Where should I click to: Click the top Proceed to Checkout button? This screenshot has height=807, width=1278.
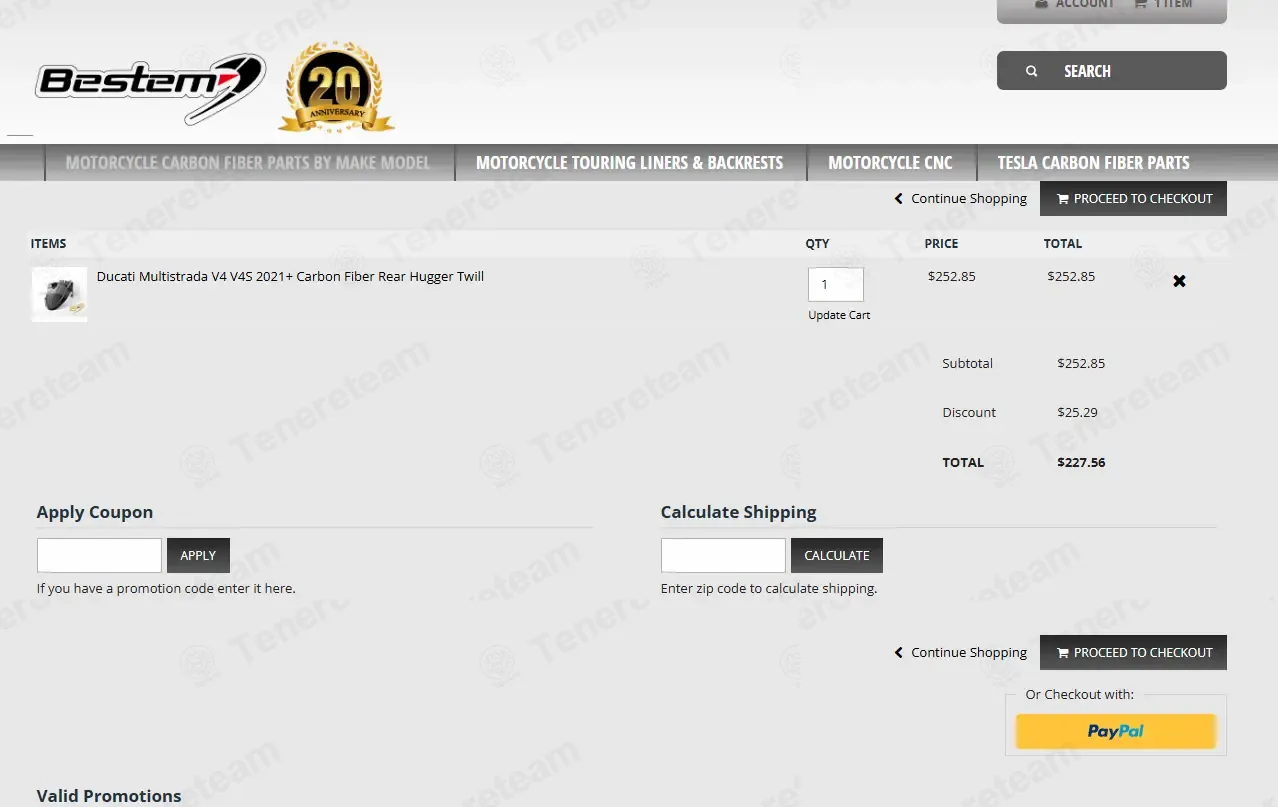(x=1133, y=198)
